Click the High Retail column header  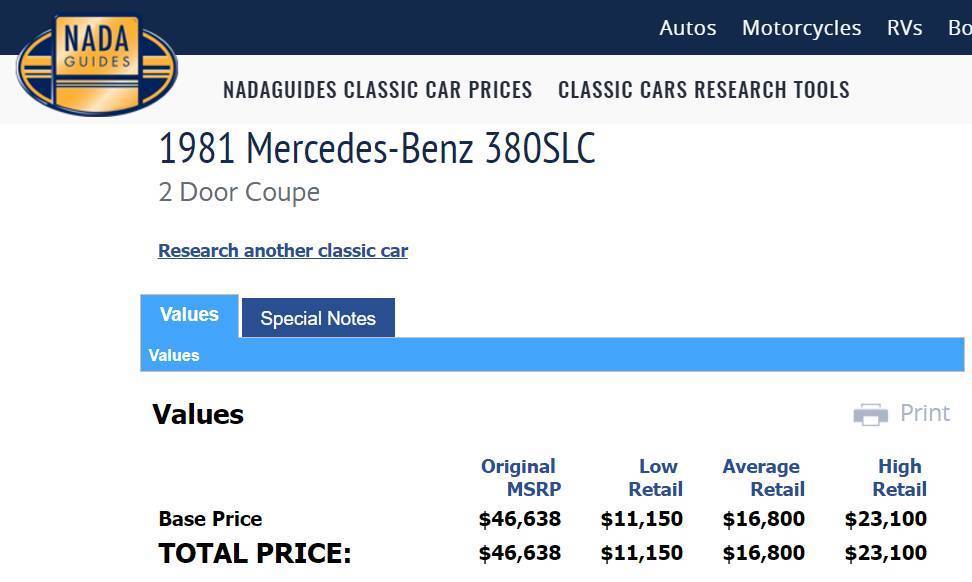click(x=899, y=477)
